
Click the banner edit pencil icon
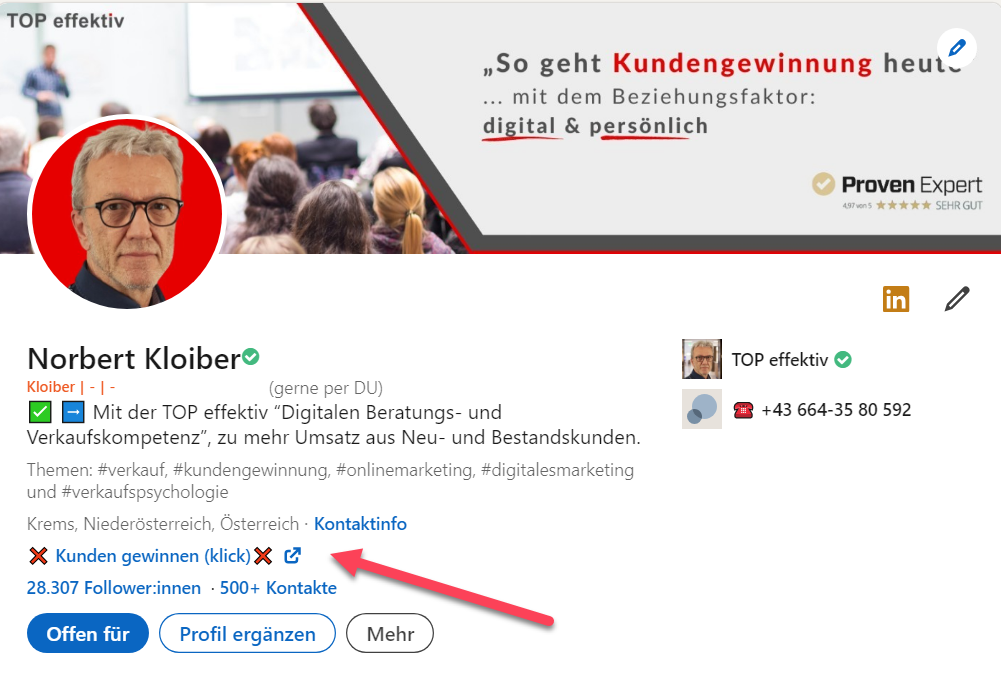[x=956, y=48]
